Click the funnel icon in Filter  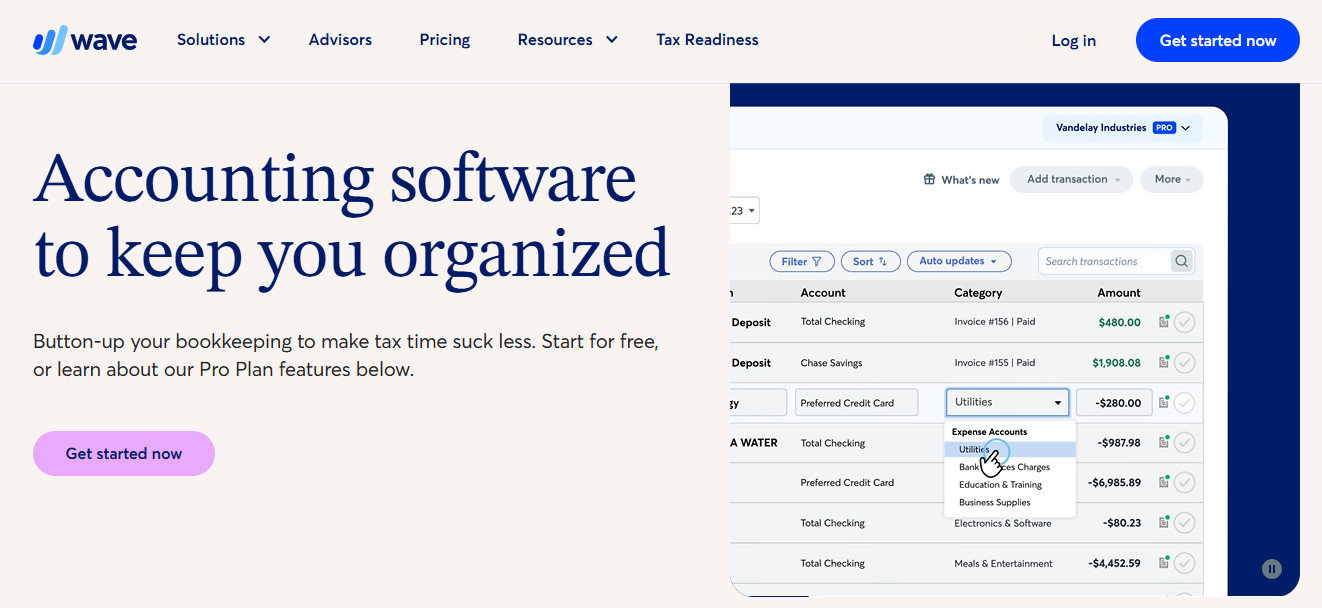click(x=817, y=261)
